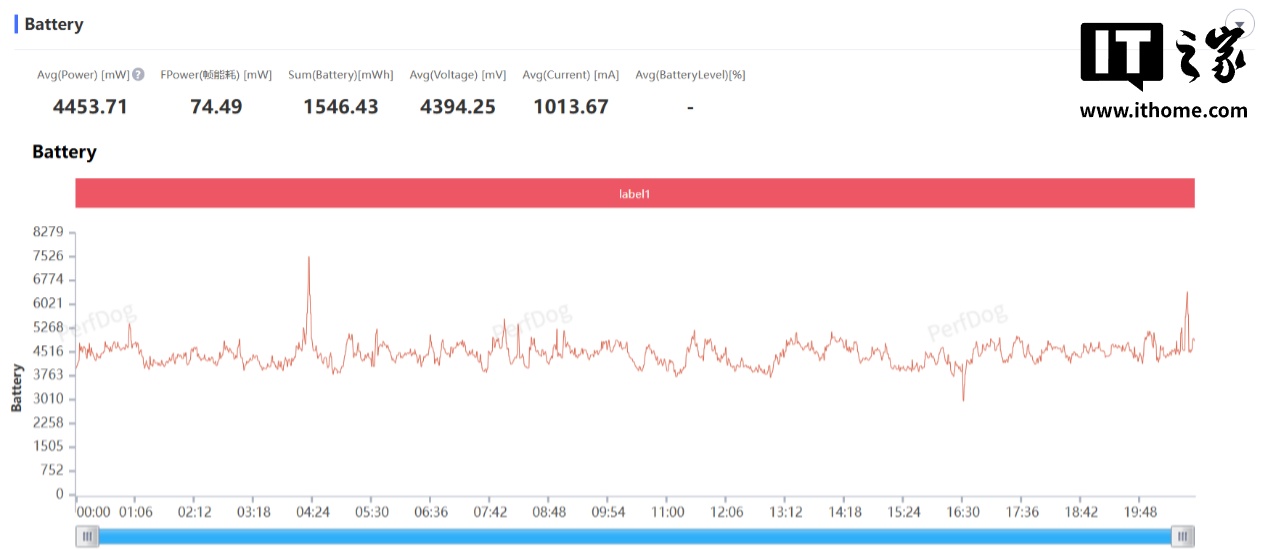Image resolution: width=1268 pixels, height=550 pixels.
Task: Click the Battery section header title
Action: click(x=54, y=24)
